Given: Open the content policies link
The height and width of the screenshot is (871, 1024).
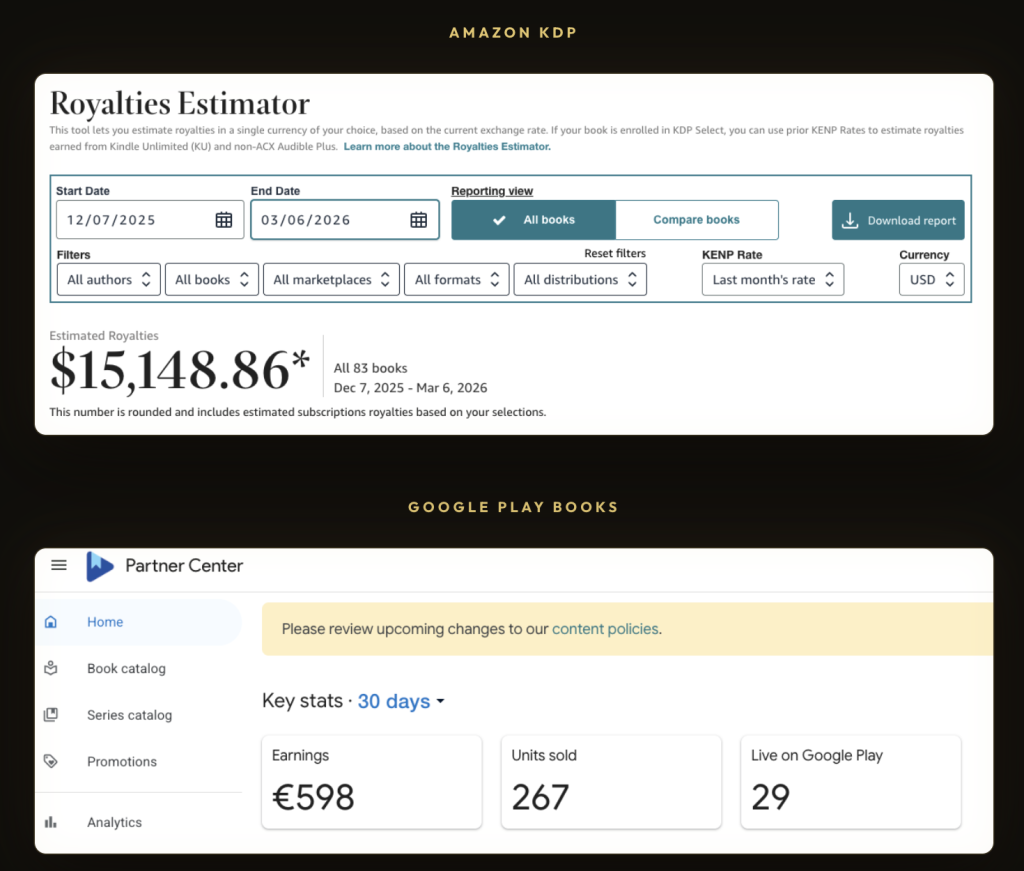Looking at the screenshot, I should 605,629.
